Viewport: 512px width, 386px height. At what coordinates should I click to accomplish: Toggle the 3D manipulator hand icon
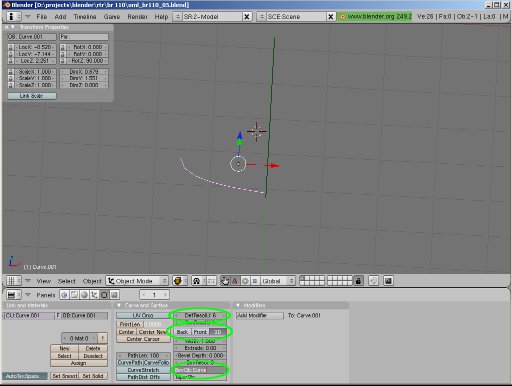(225, 281)
